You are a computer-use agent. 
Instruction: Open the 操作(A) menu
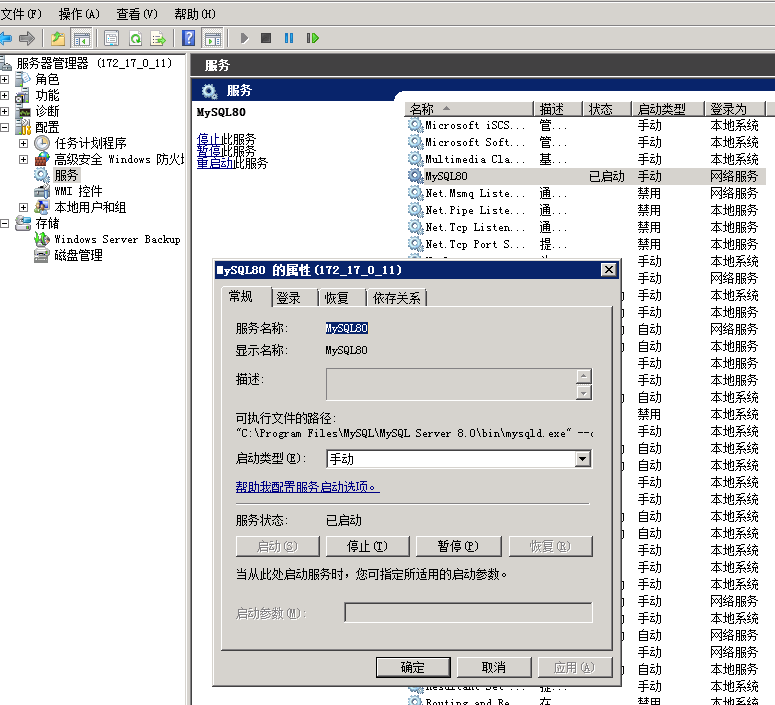tap(79, 14)
